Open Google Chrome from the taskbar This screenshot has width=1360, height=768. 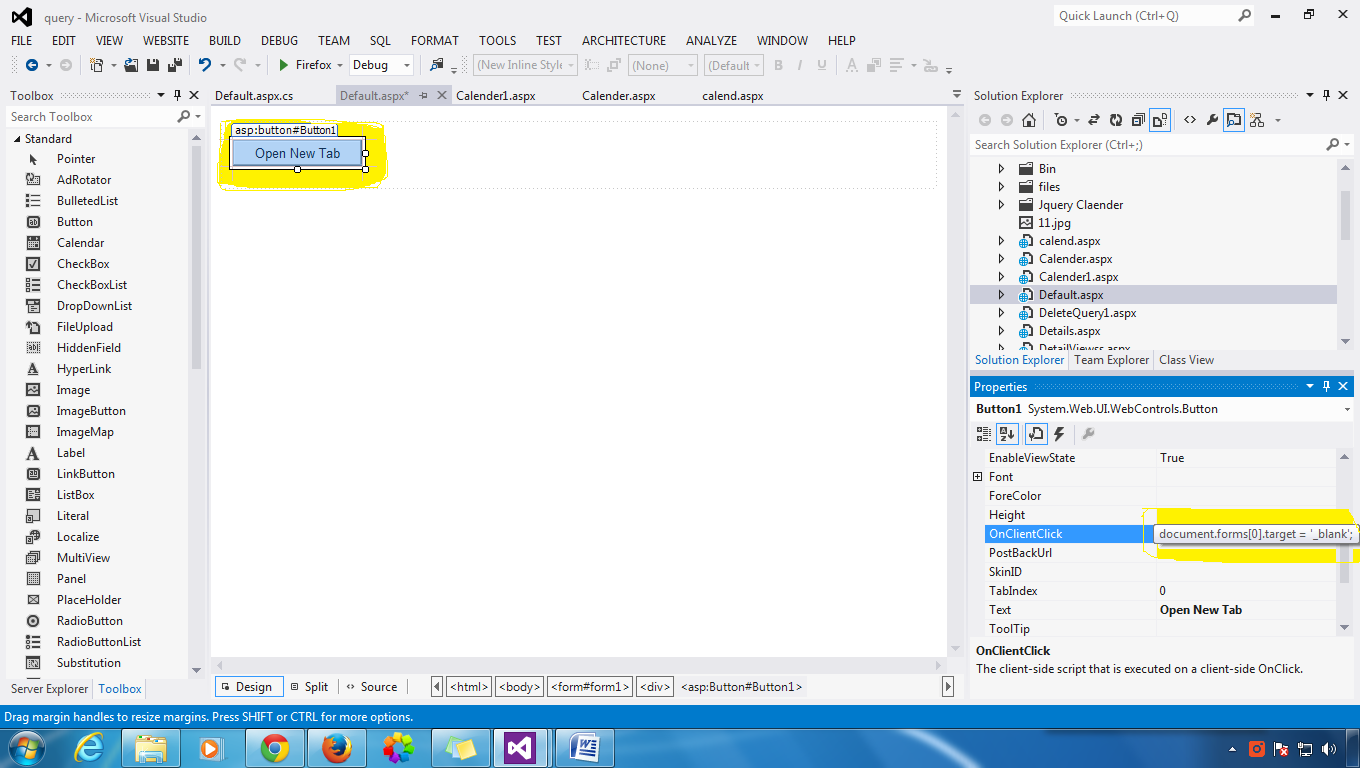275,748
